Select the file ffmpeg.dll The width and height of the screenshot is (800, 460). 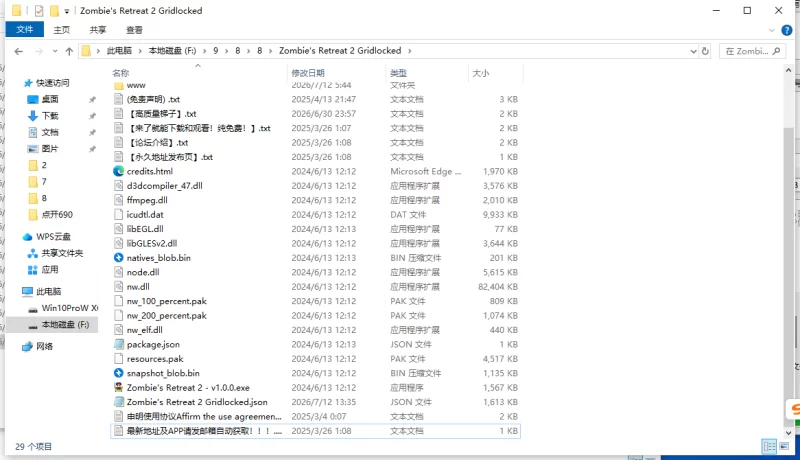147,200
